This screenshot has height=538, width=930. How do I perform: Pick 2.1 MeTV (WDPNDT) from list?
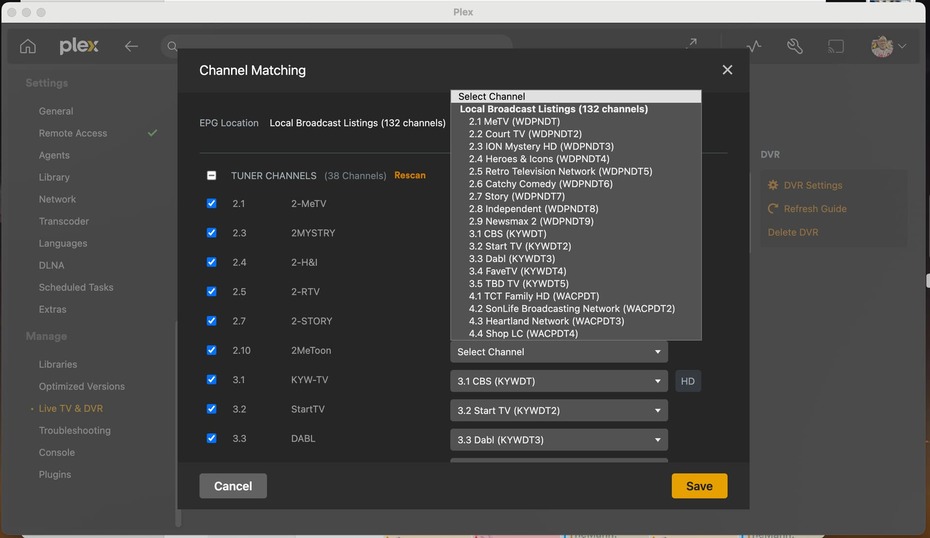tap(575, 121)
